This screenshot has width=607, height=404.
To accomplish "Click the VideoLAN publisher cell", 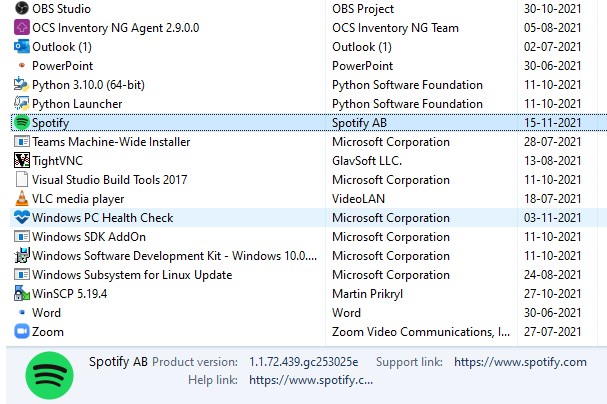I will click(x=358, y=199).
